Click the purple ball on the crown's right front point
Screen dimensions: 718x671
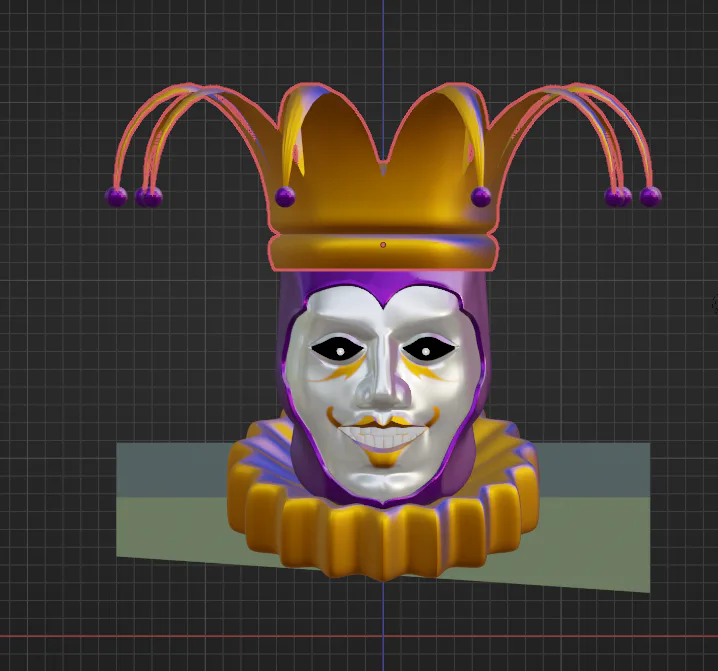(481, 197)
